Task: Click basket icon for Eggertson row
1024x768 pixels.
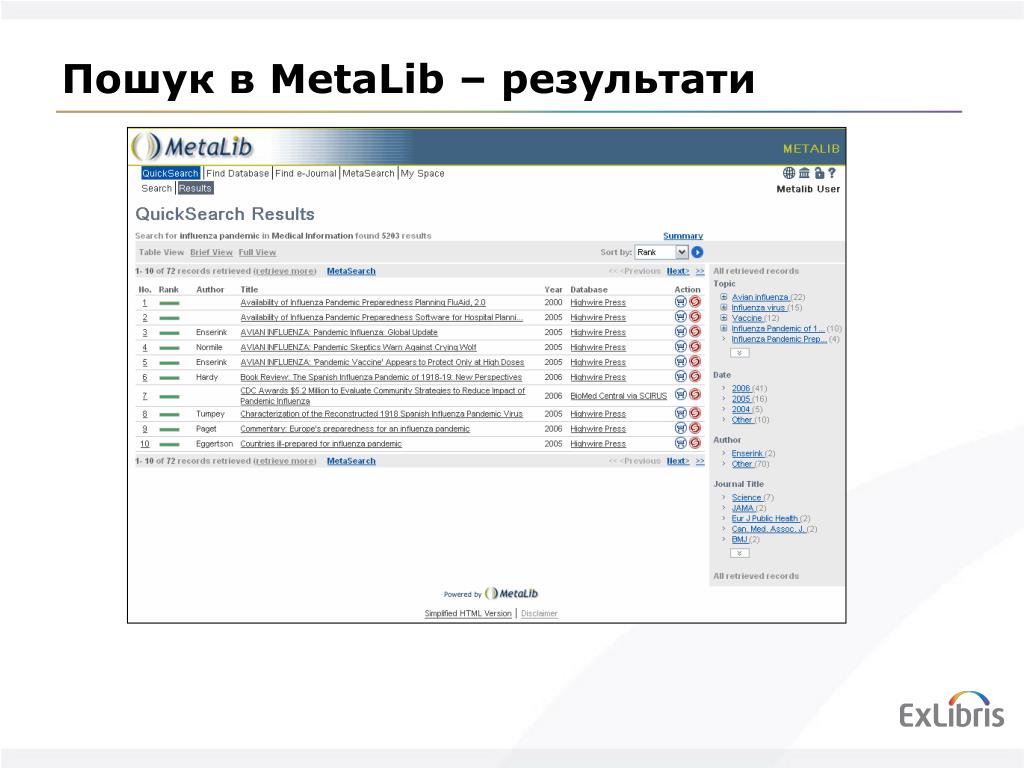Action: [x=680, y=443]
